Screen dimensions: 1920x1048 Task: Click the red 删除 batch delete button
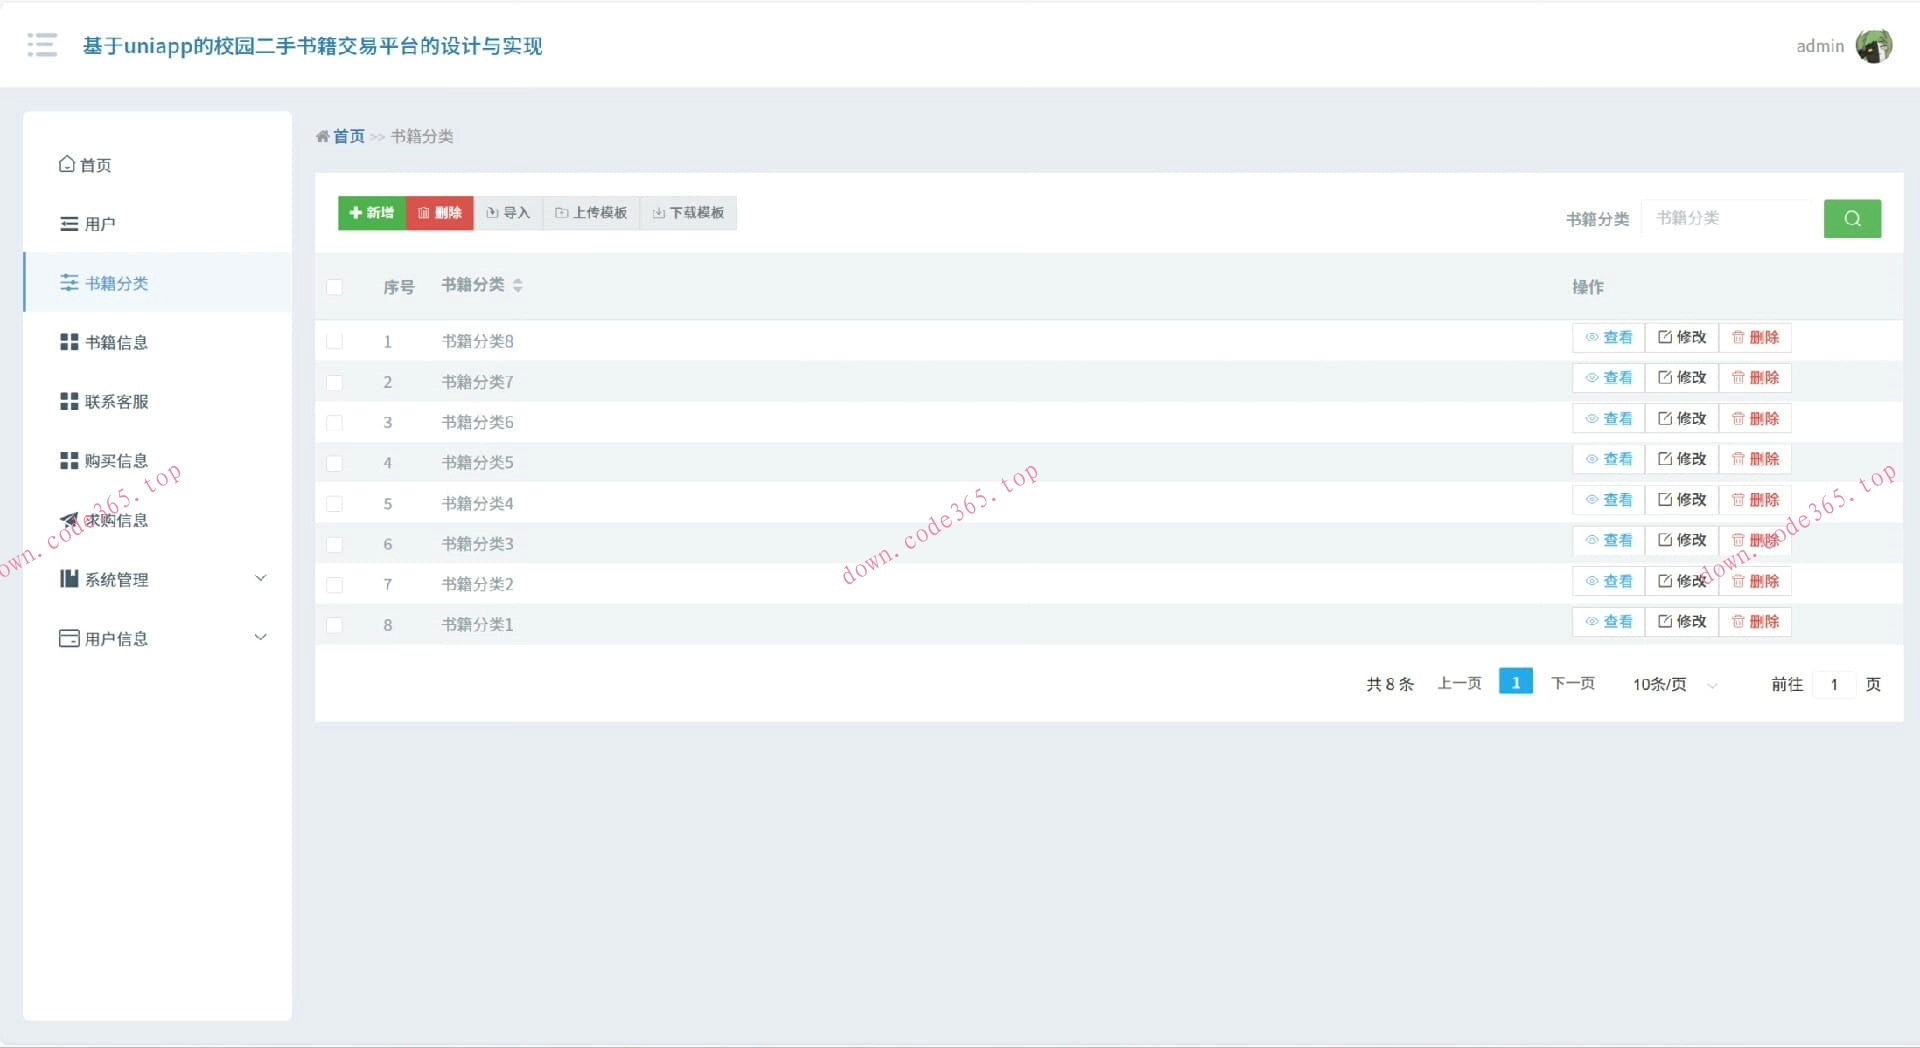point(440,213)
